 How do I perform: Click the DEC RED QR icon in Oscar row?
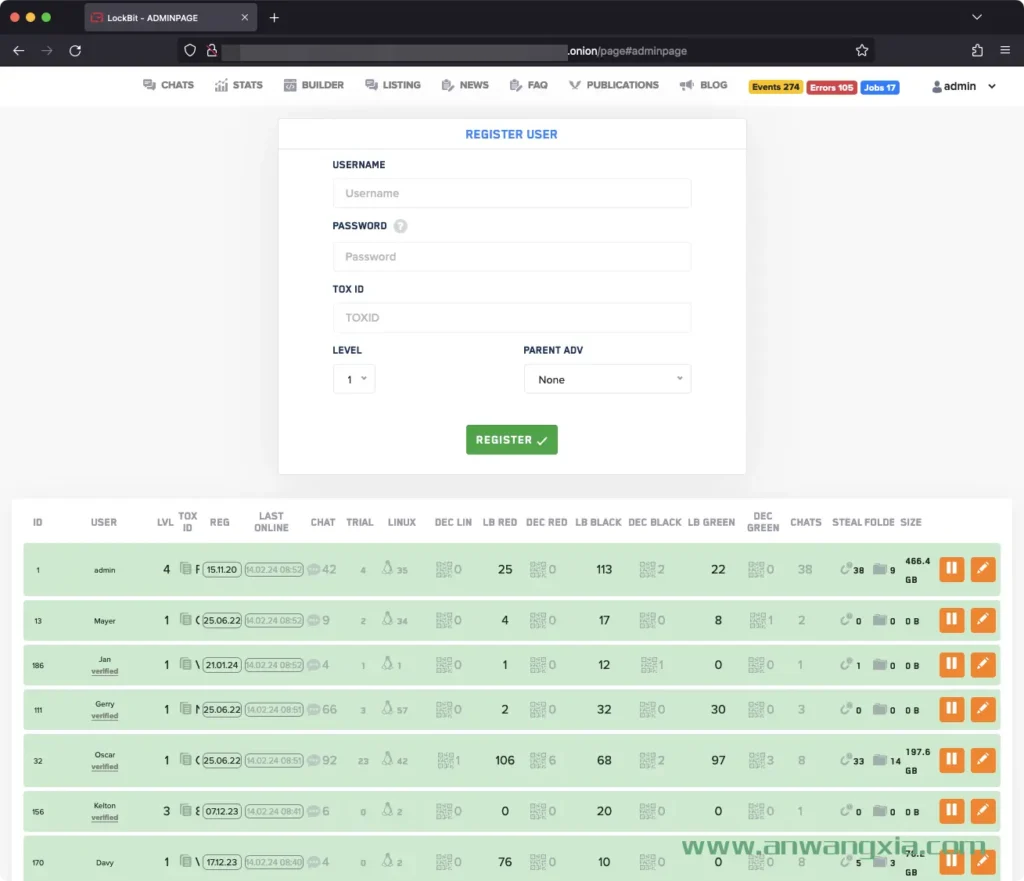click(538, 760)
